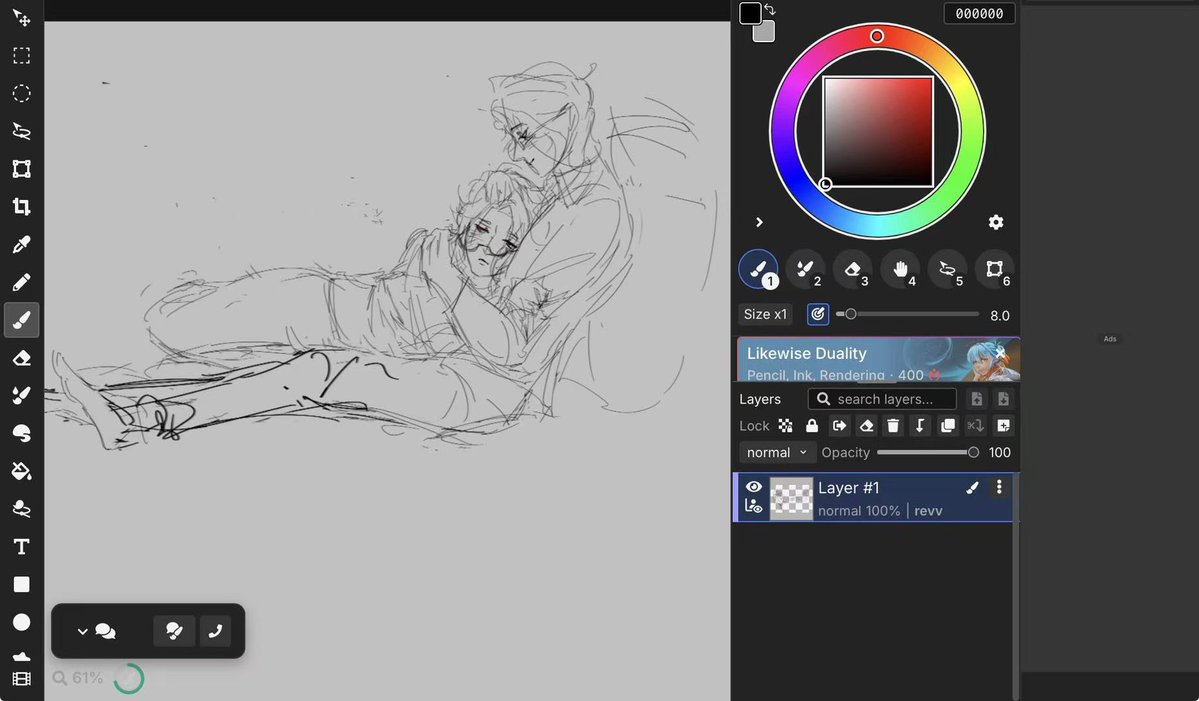Open Layer #1 three-dot options menu

point(999,487)
